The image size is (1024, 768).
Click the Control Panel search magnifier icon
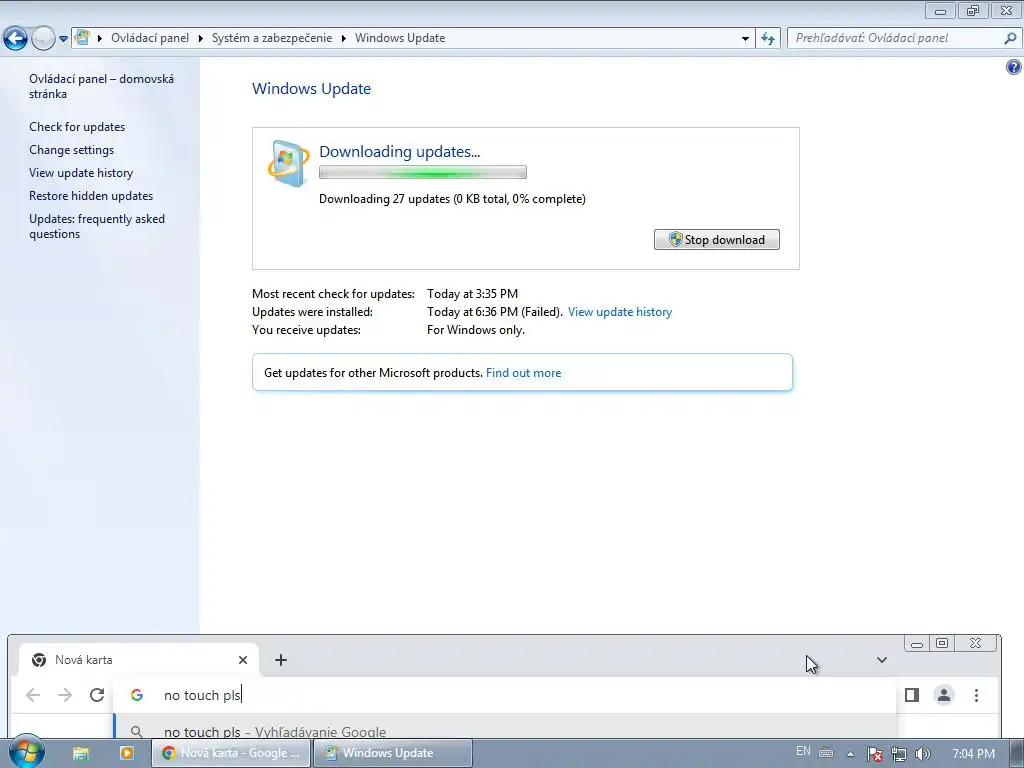tap(1010, 38)
